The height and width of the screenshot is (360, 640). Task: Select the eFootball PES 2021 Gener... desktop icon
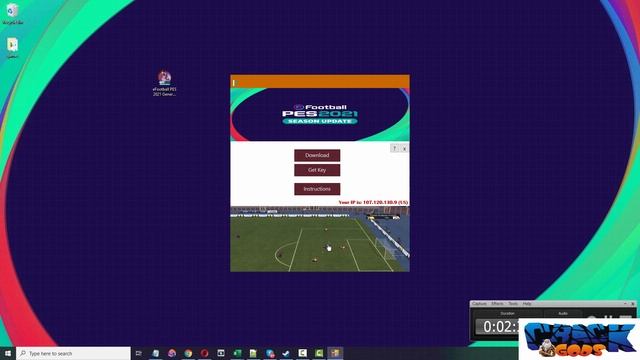(164, 83)
